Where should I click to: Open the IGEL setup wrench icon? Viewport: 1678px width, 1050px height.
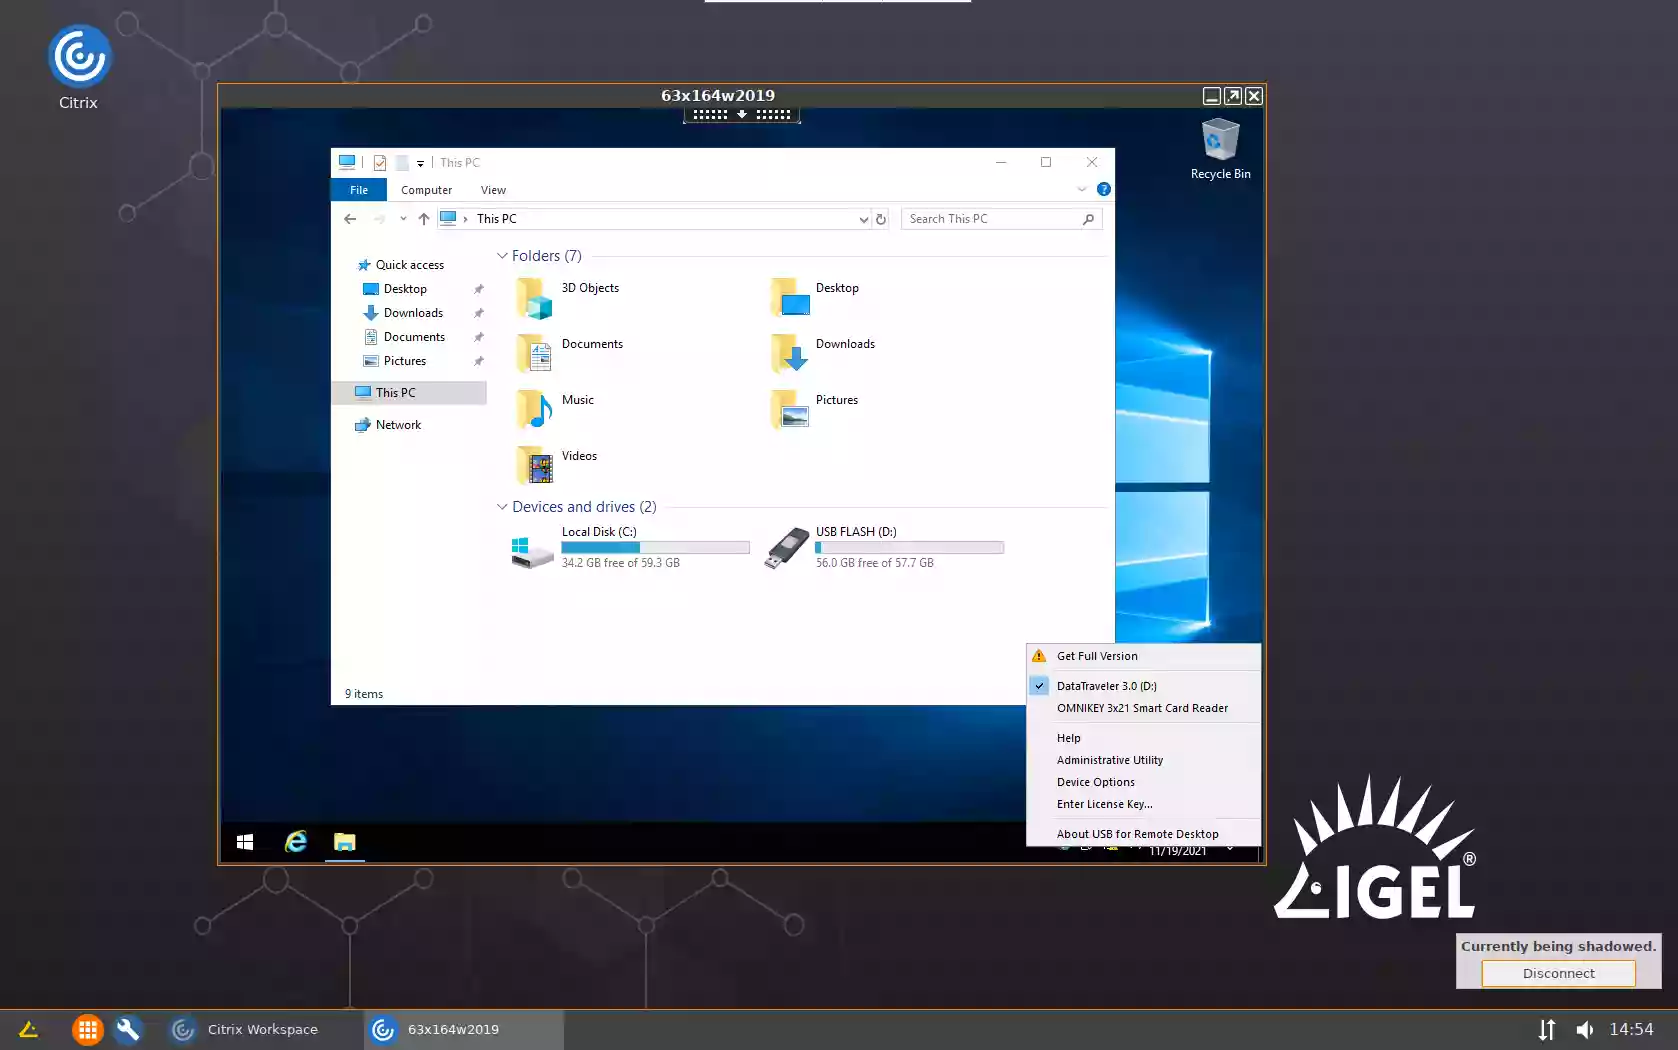tap(128, 1029)
